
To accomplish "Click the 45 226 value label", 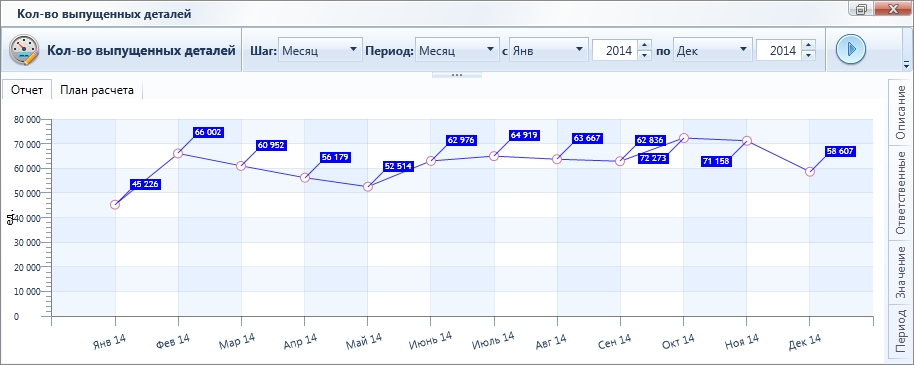I will [145, 184].
